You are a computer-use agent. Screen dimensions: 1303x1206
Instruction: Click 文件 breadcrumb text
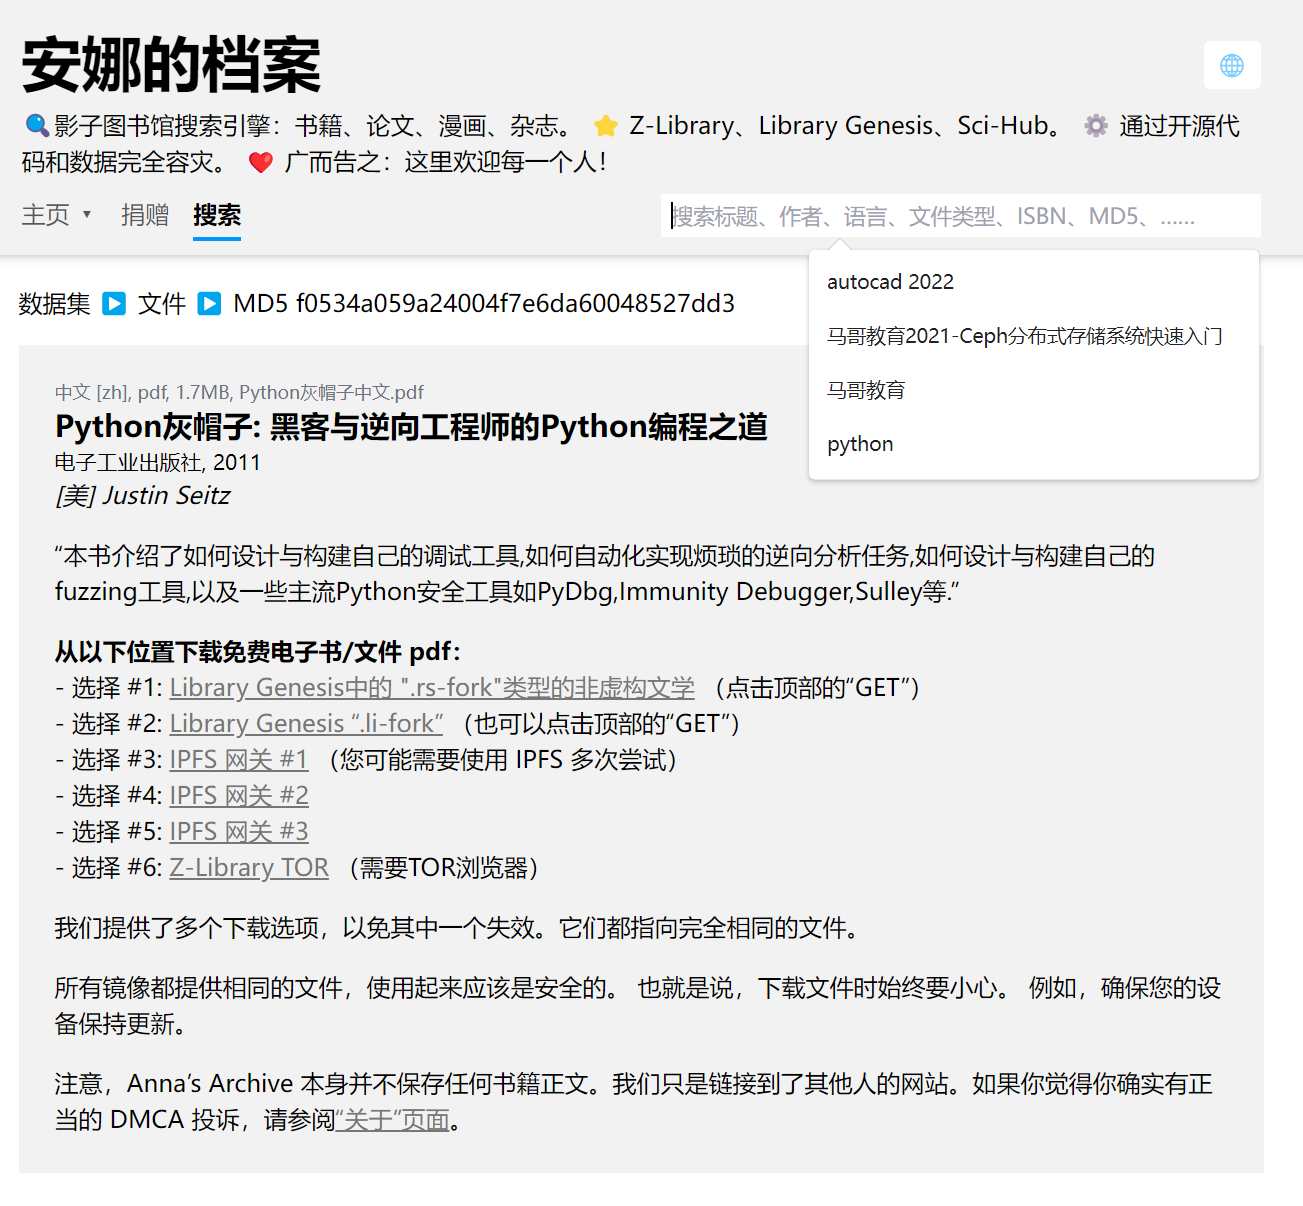(x=162, y=303)
